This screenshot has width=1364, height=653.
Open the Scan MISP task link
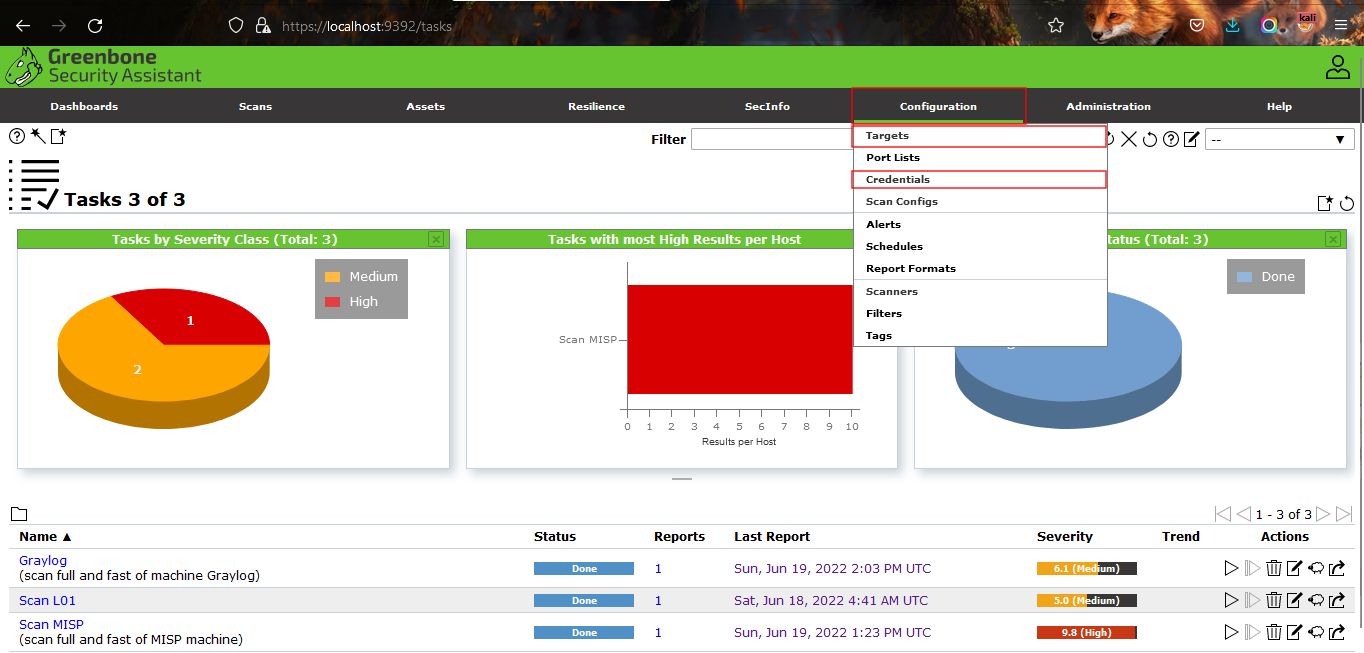[51, 625]
